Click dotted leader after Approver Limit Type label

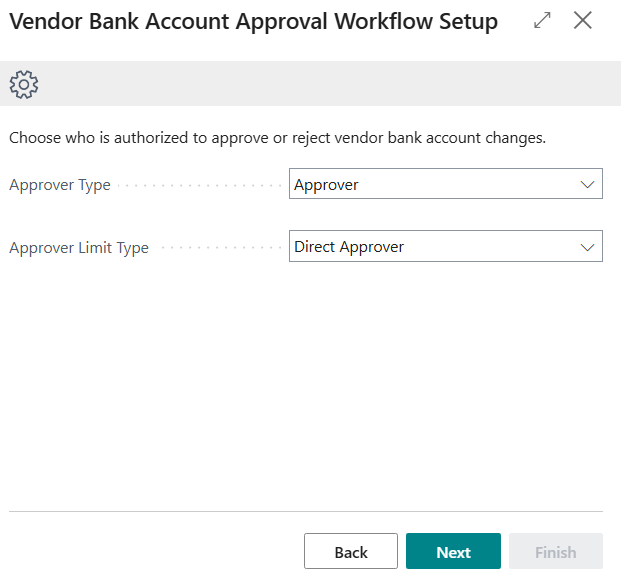pyautogui.click(x=220, y=247)
